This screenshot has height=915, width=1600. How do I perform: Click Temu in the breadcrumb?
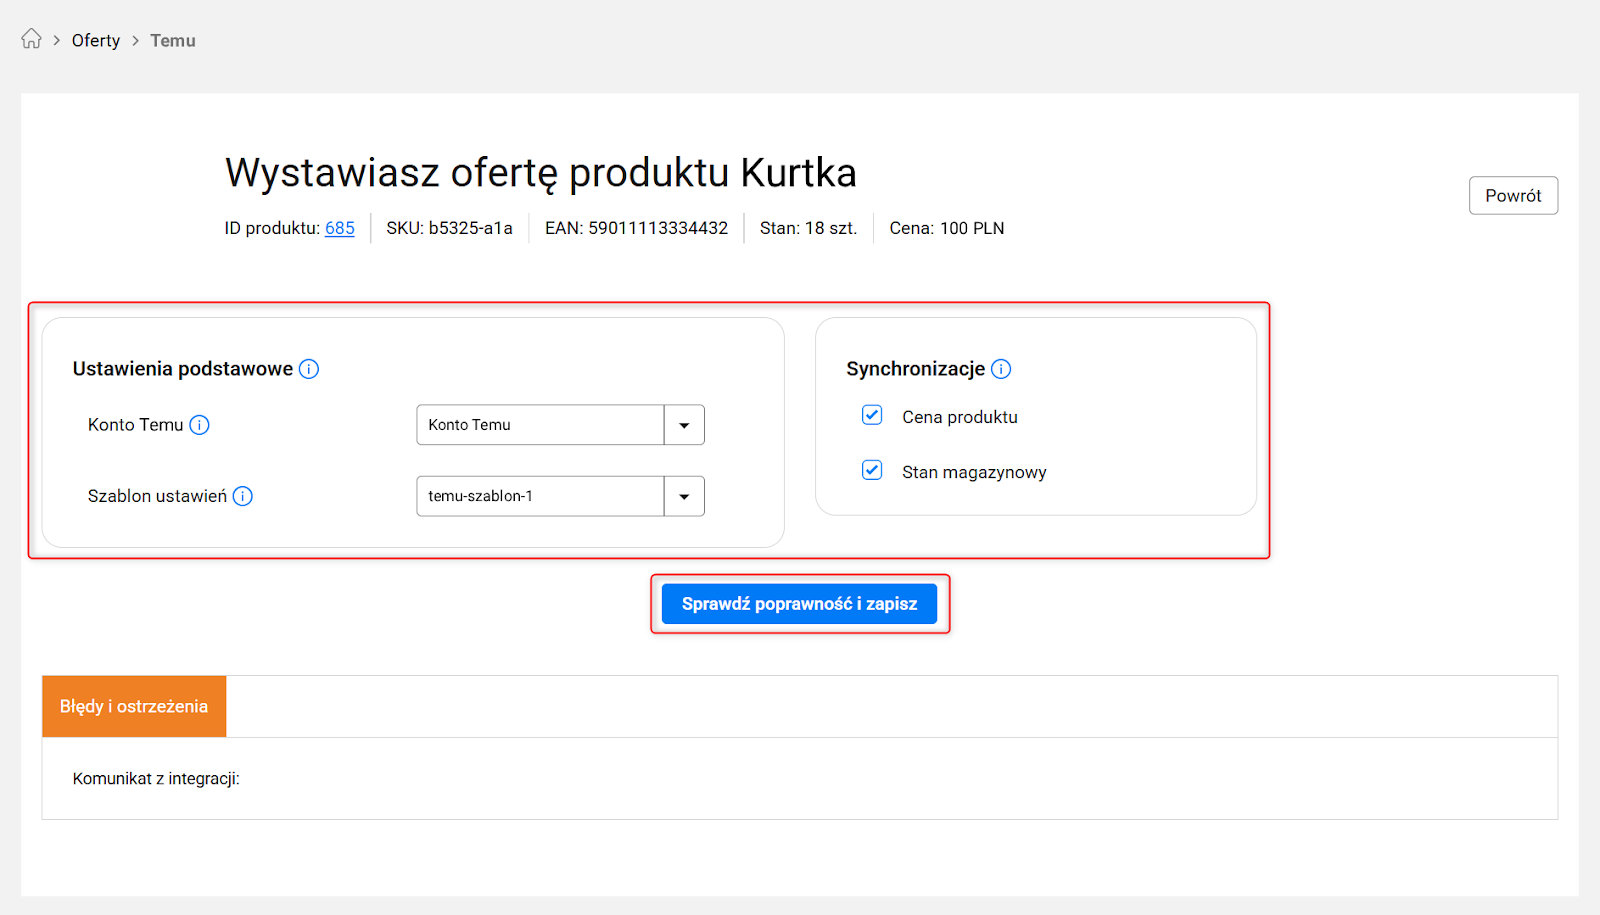173,41
